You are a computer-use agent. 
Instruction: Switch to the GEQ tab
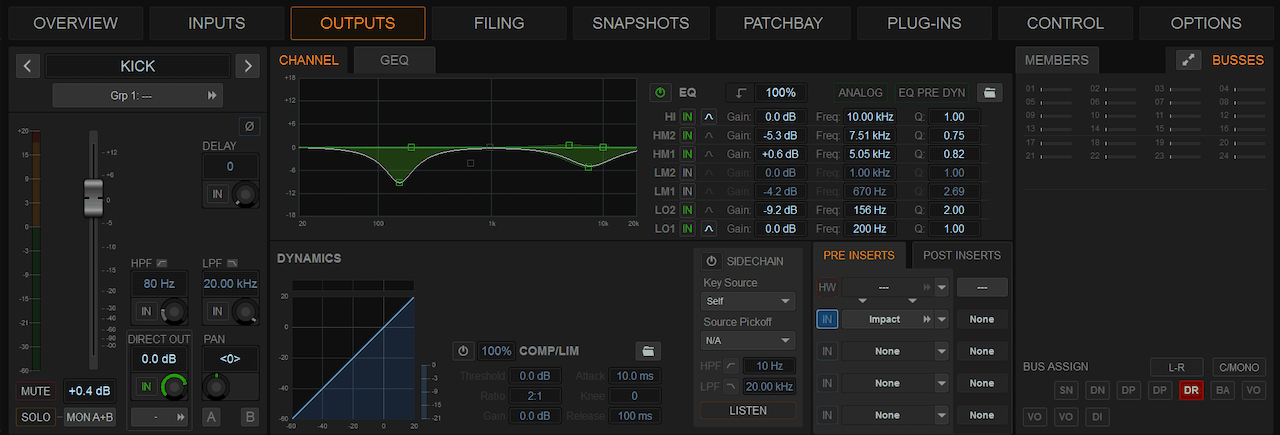(394, 60)
